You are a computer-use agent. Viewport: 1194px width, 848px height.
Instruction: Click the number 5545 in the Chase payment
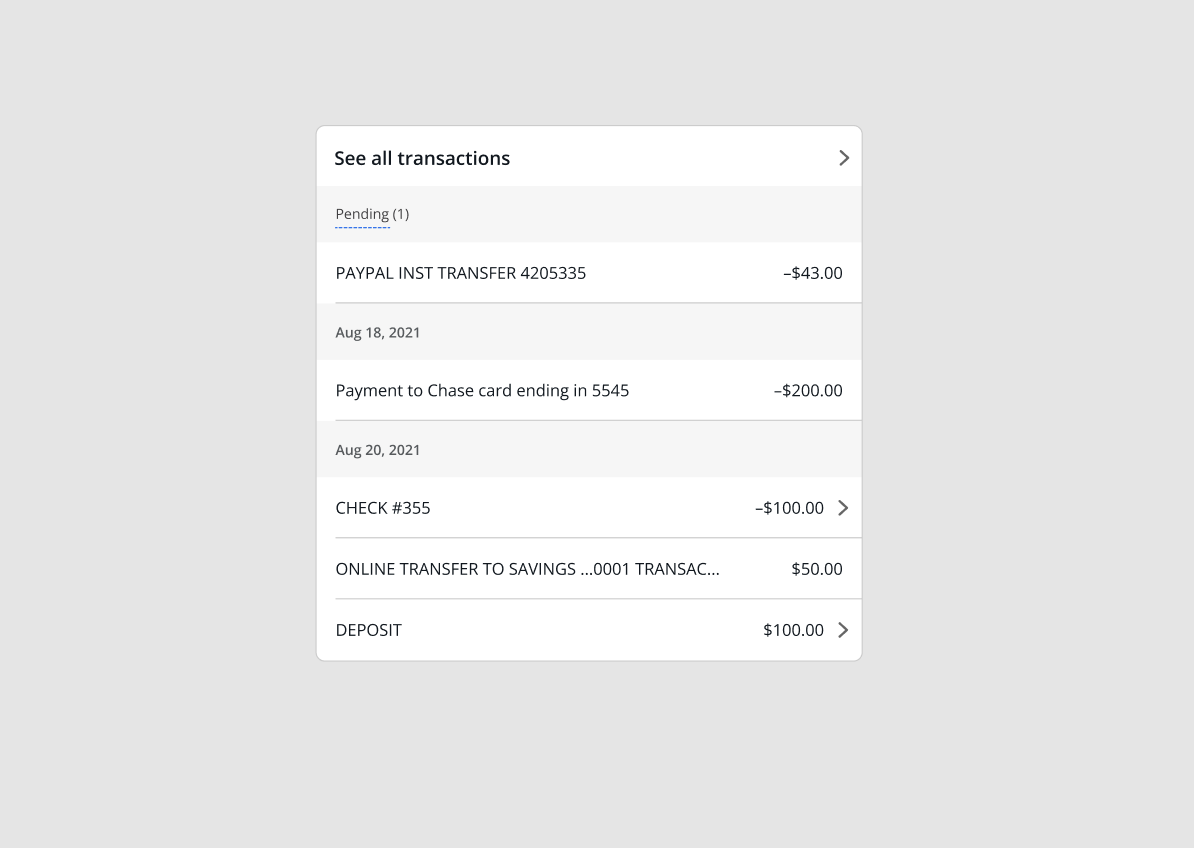point(610,391)
